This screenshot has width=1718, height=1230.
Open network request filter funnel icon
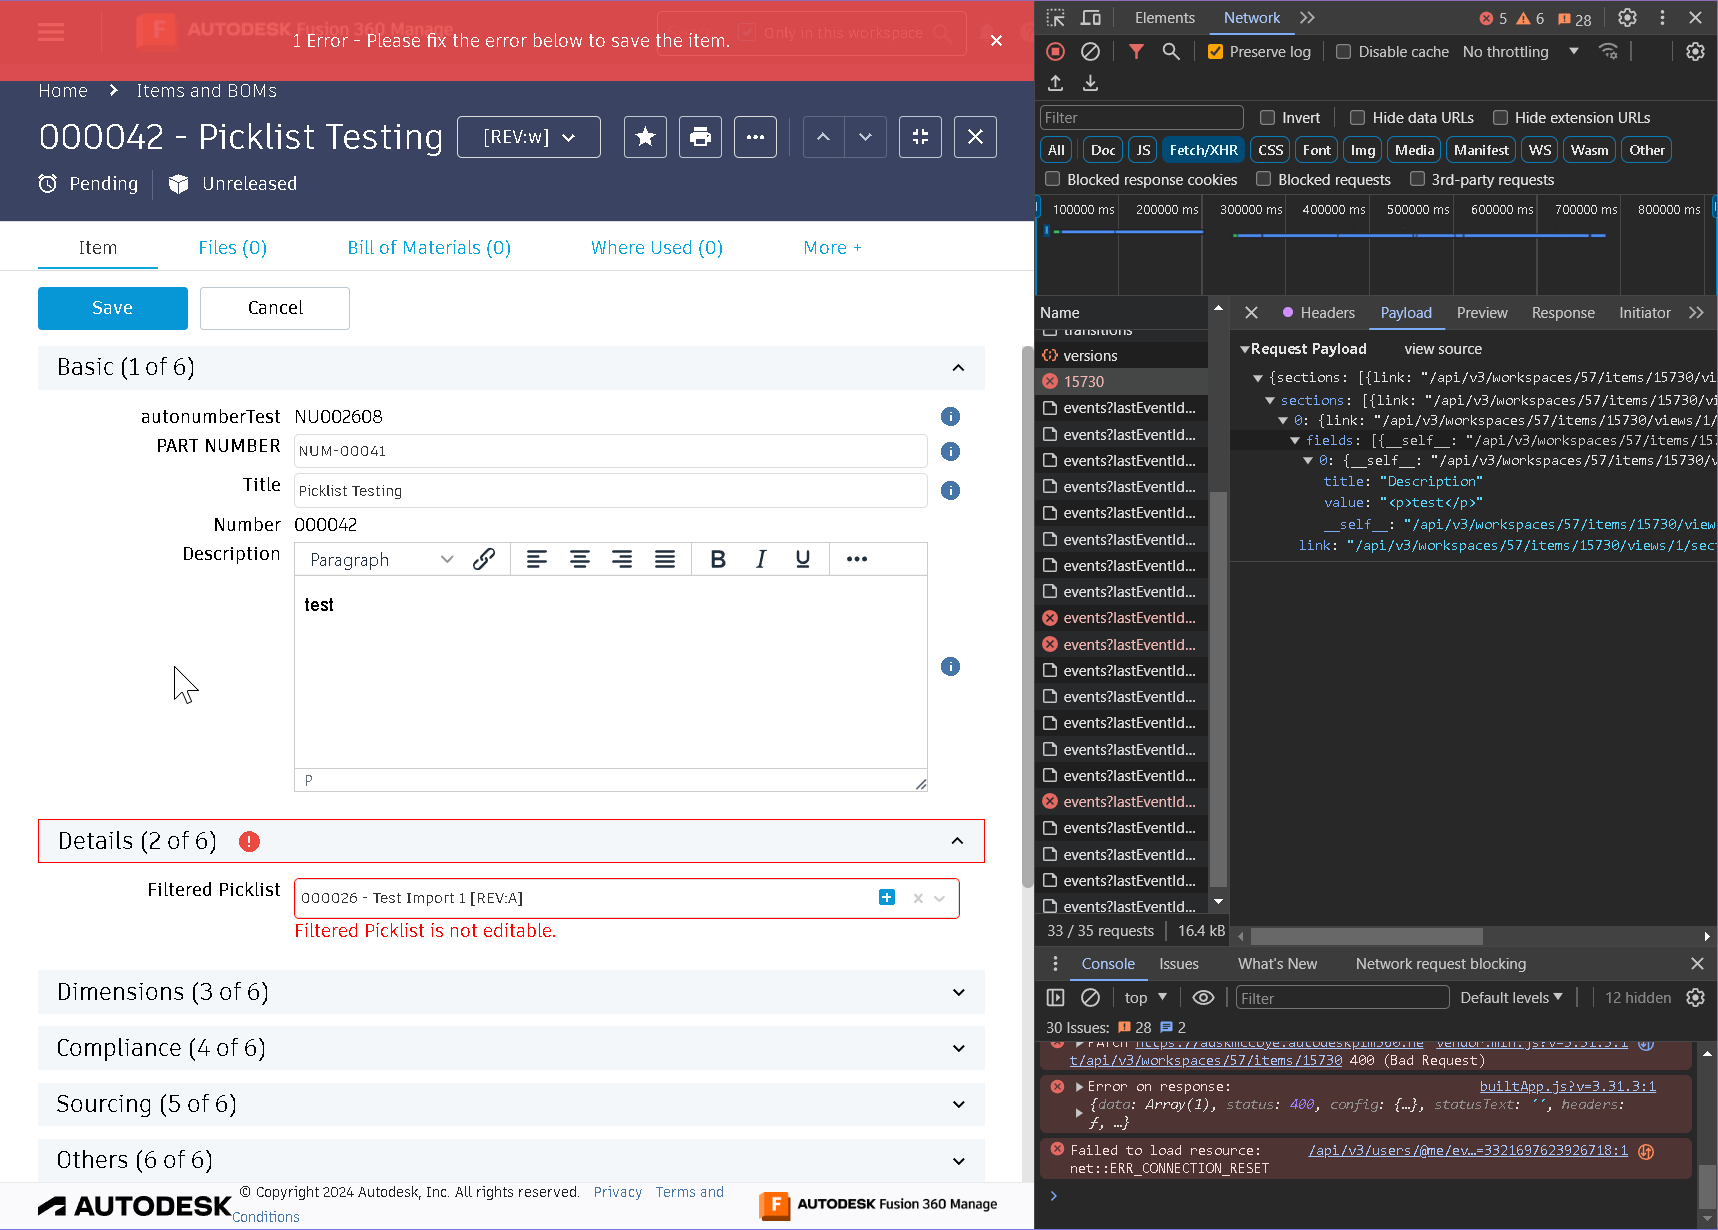pos(1135,51)
